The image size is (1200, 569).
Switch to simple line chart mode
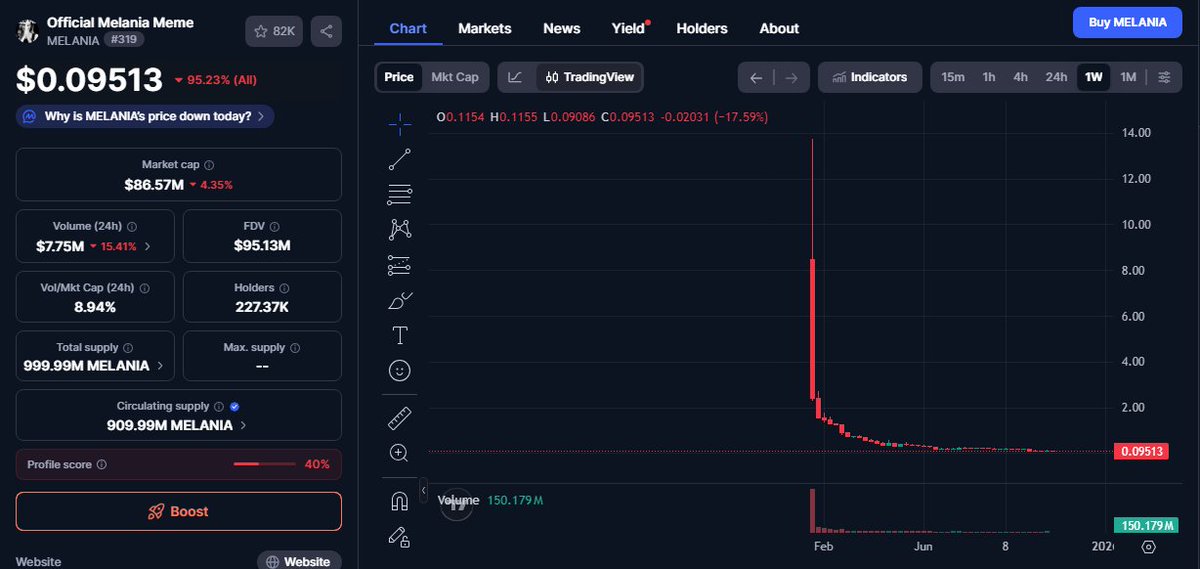[515, 77]
